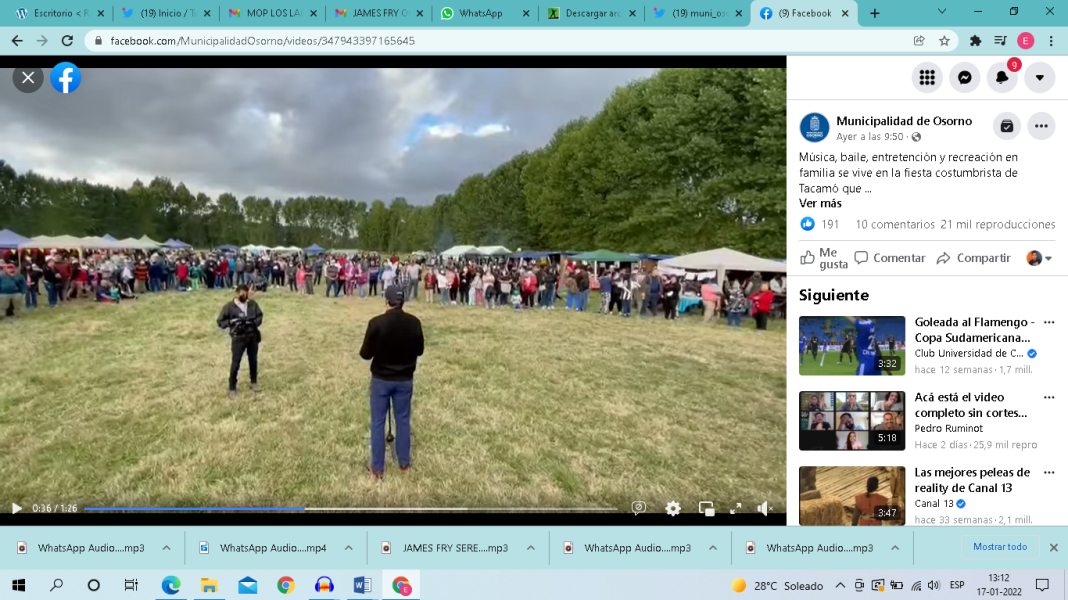Open the Facebook apps grid menu
The height and width of the screenshot is (600, 1068).
[927, 78]
